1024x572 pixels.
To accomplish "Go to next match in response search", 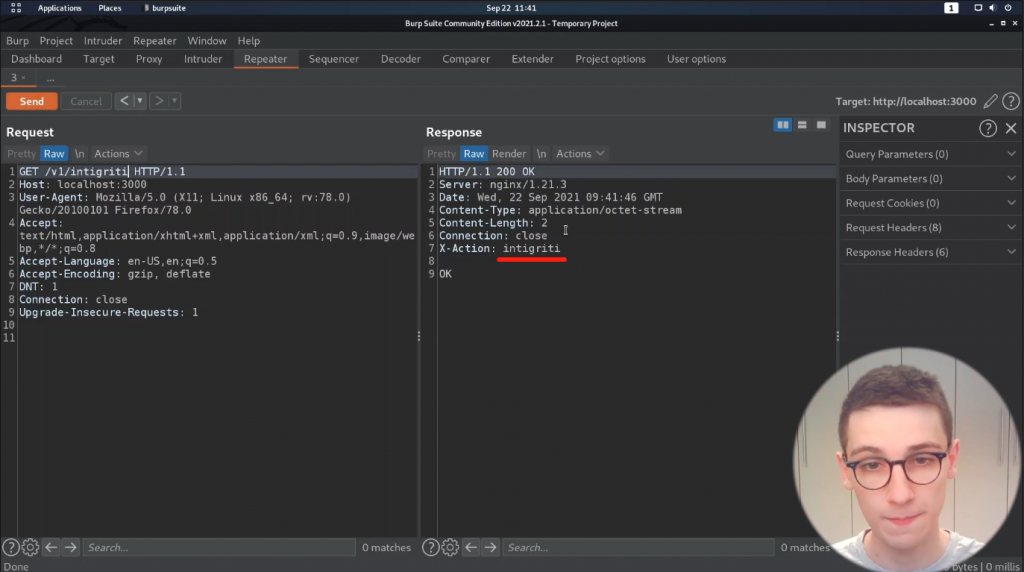I will (x=490, y=547).
